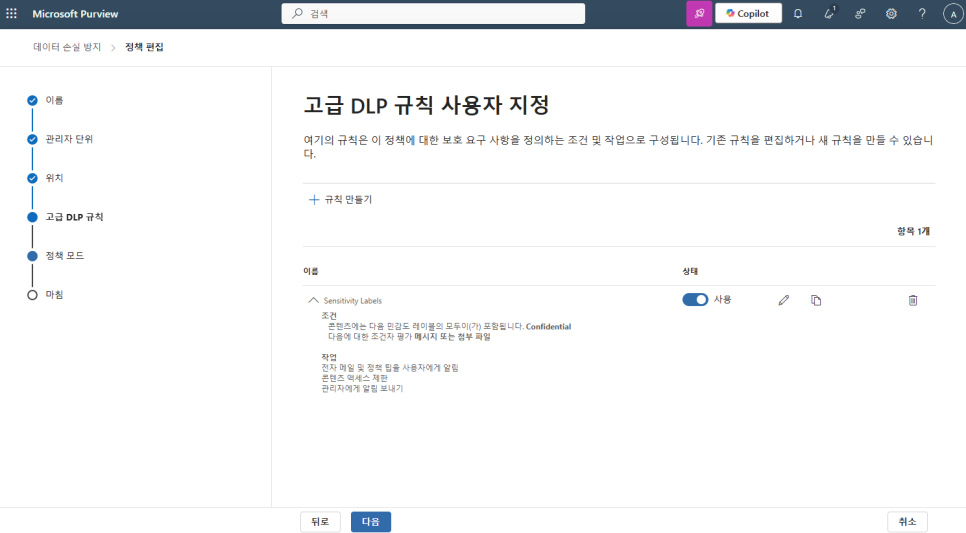966x533 pixels.
Task: Open the account avatar menu
Action: 953,14
